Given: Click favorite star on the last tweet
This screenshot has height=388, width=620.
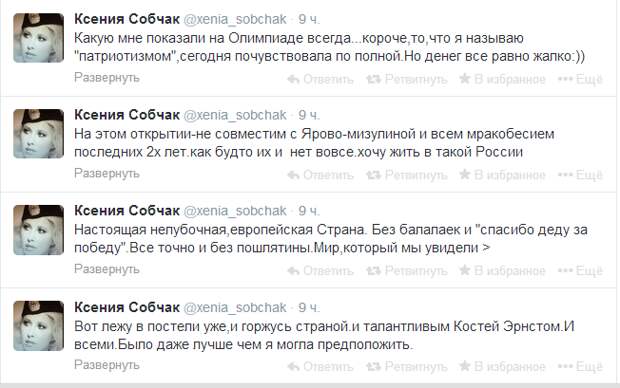Looking at the screenshot, I should [x=464, y=366].
